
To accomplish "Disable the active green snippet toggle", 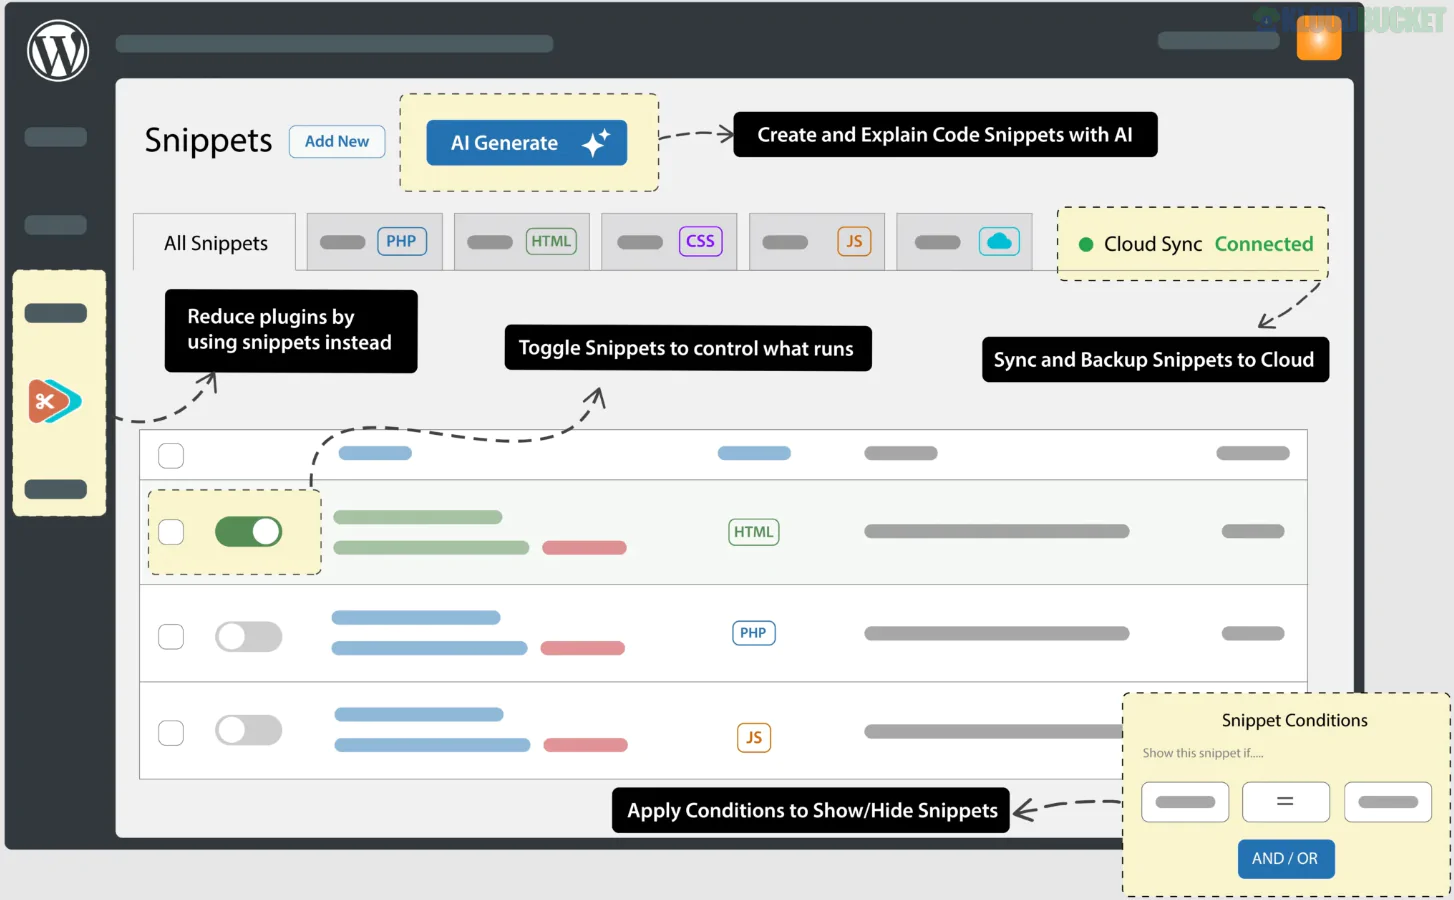I will pyautogui.click(x=249, y=532).
